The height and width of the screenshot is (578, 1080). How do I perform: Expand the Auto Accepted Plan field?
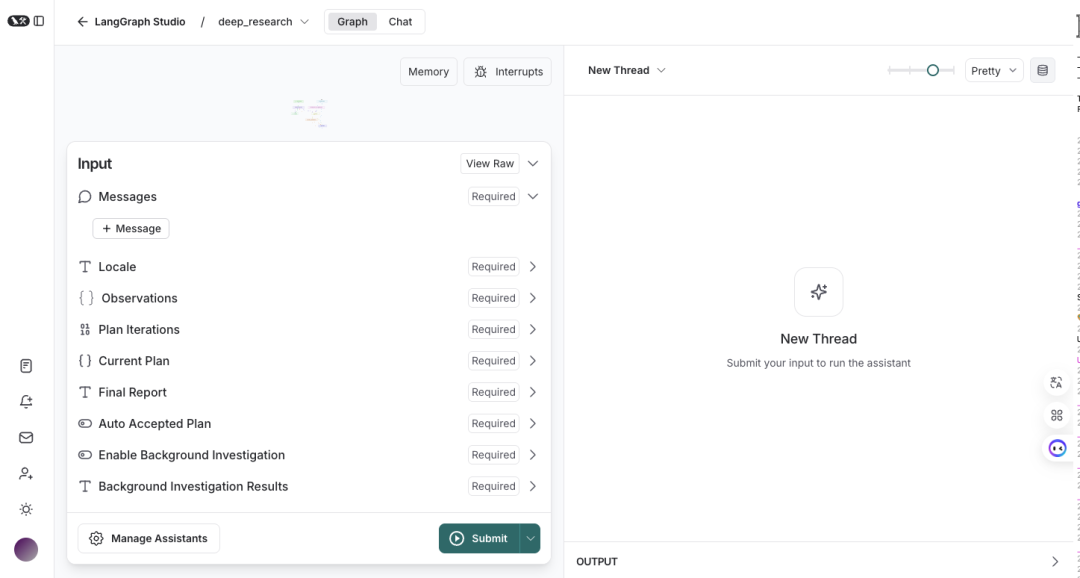point(532,424)
